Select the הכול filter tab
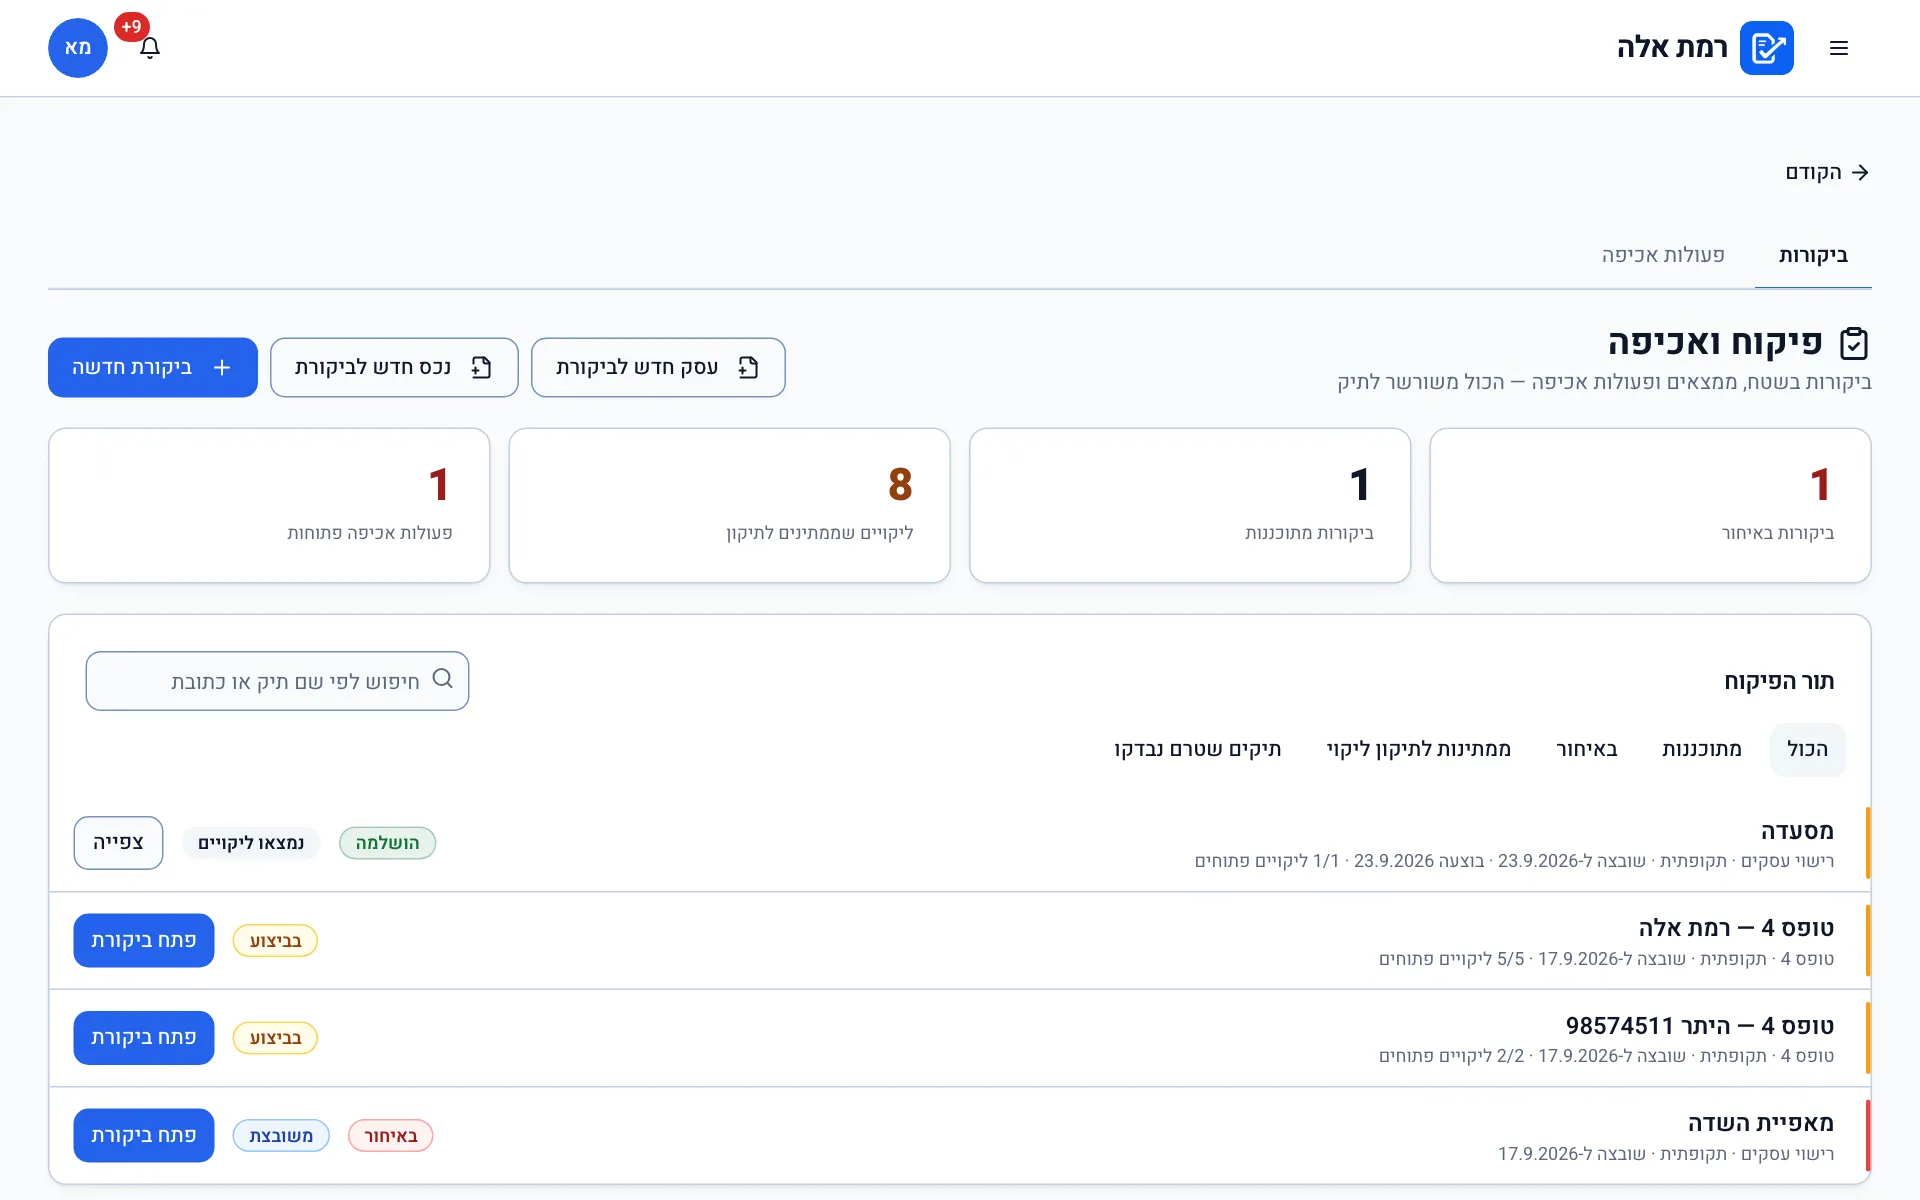 1808,749
